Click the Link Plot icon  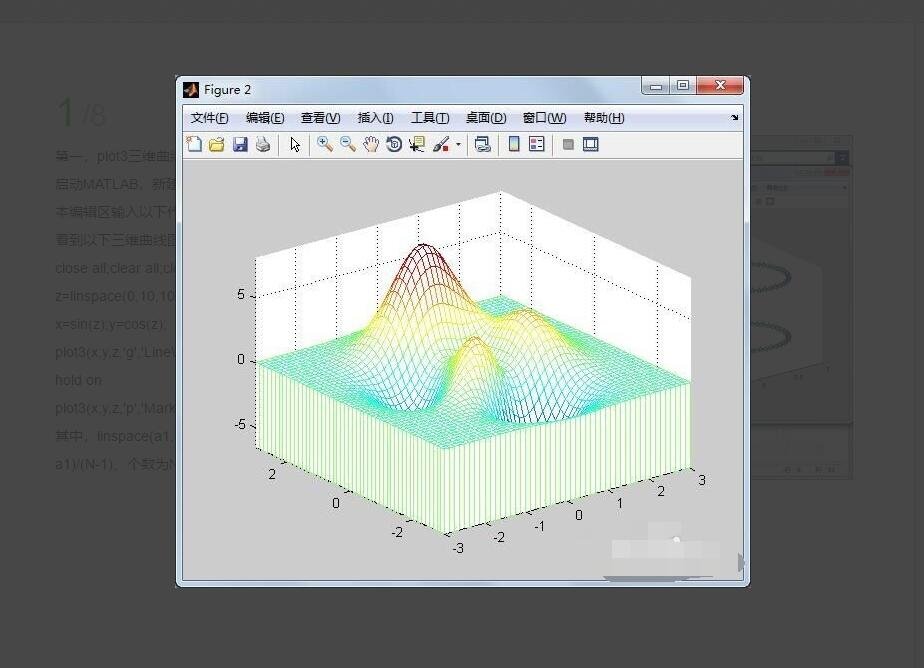tap(483, 144)
